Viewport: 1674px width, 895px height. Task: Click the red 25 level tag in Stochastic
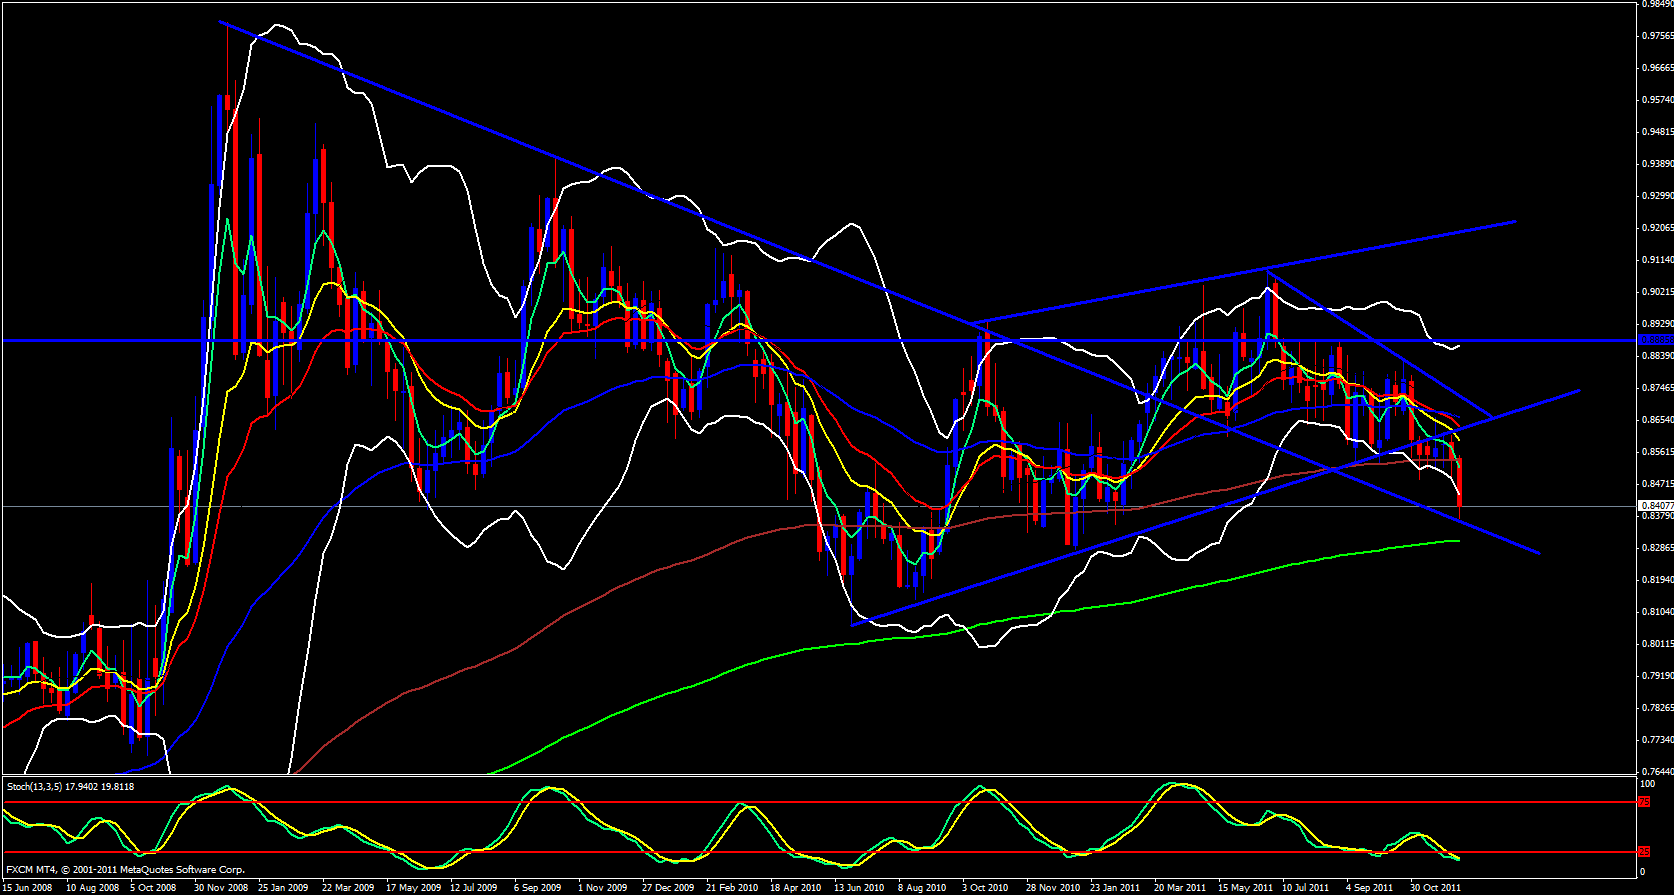point(1643,852)
